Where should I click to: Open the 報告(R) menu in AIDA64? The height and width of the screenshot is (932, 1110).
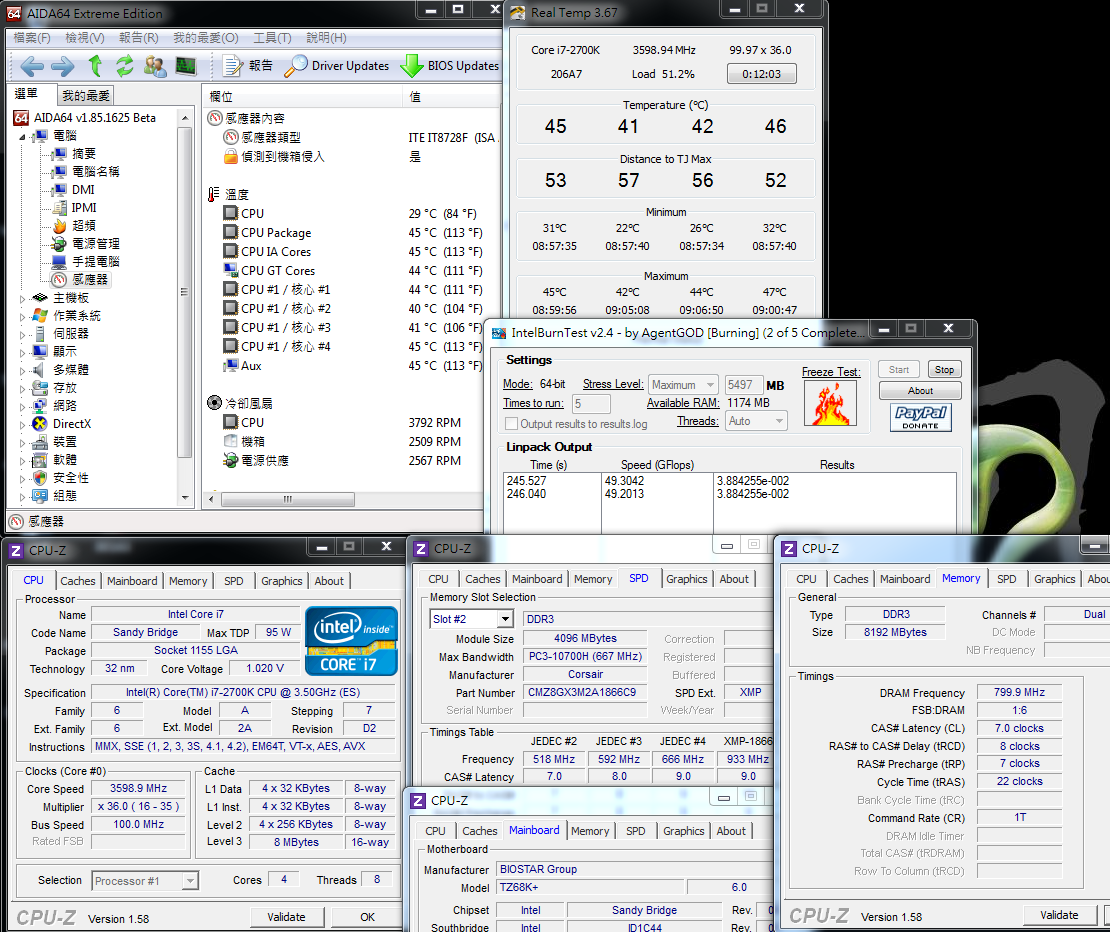tap(139, 38)
